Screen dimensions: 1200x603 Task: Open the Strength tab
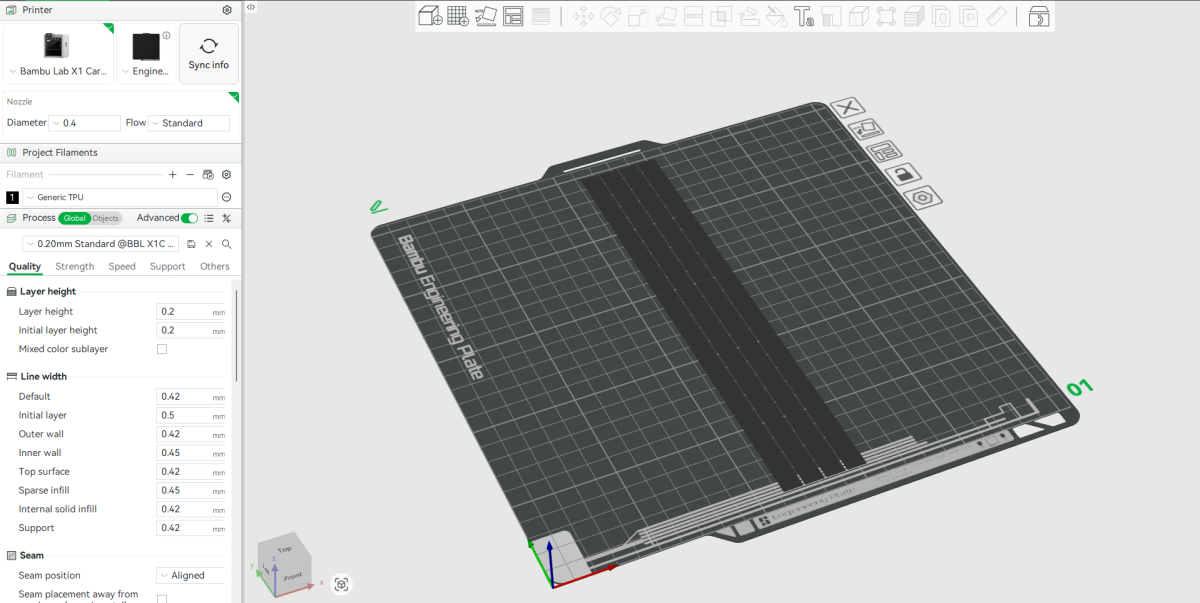coord(75,266)
